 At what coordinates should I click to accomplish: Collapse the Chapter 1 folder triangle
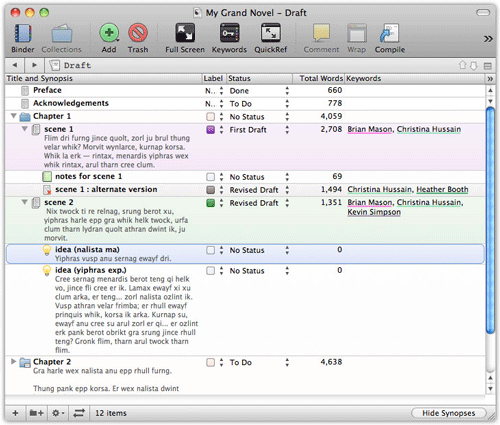[14, 116]
